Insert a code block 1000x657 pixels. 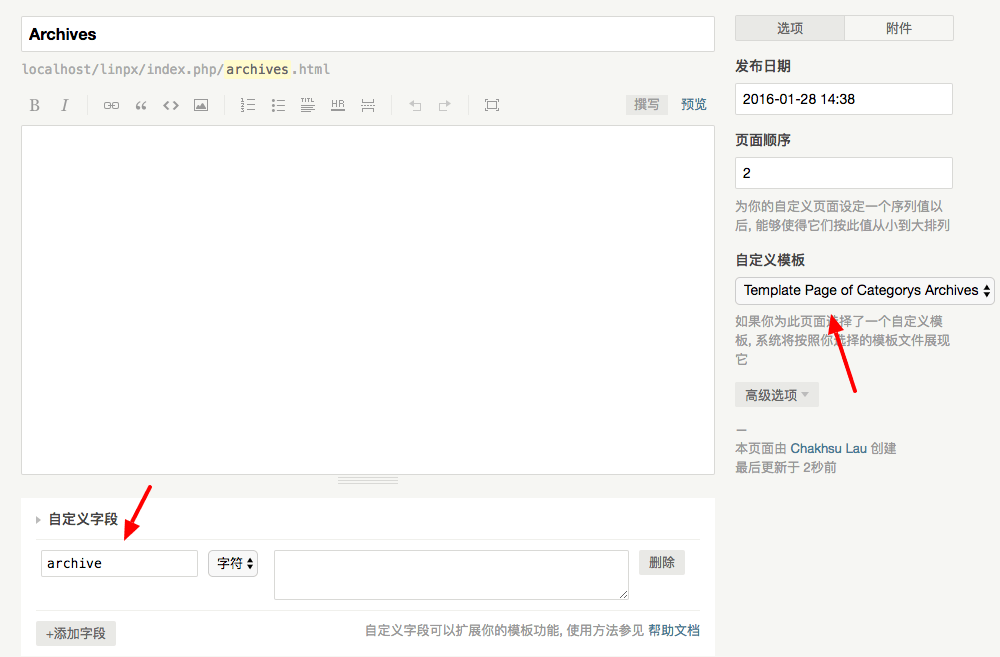click(x=170, y=105)
